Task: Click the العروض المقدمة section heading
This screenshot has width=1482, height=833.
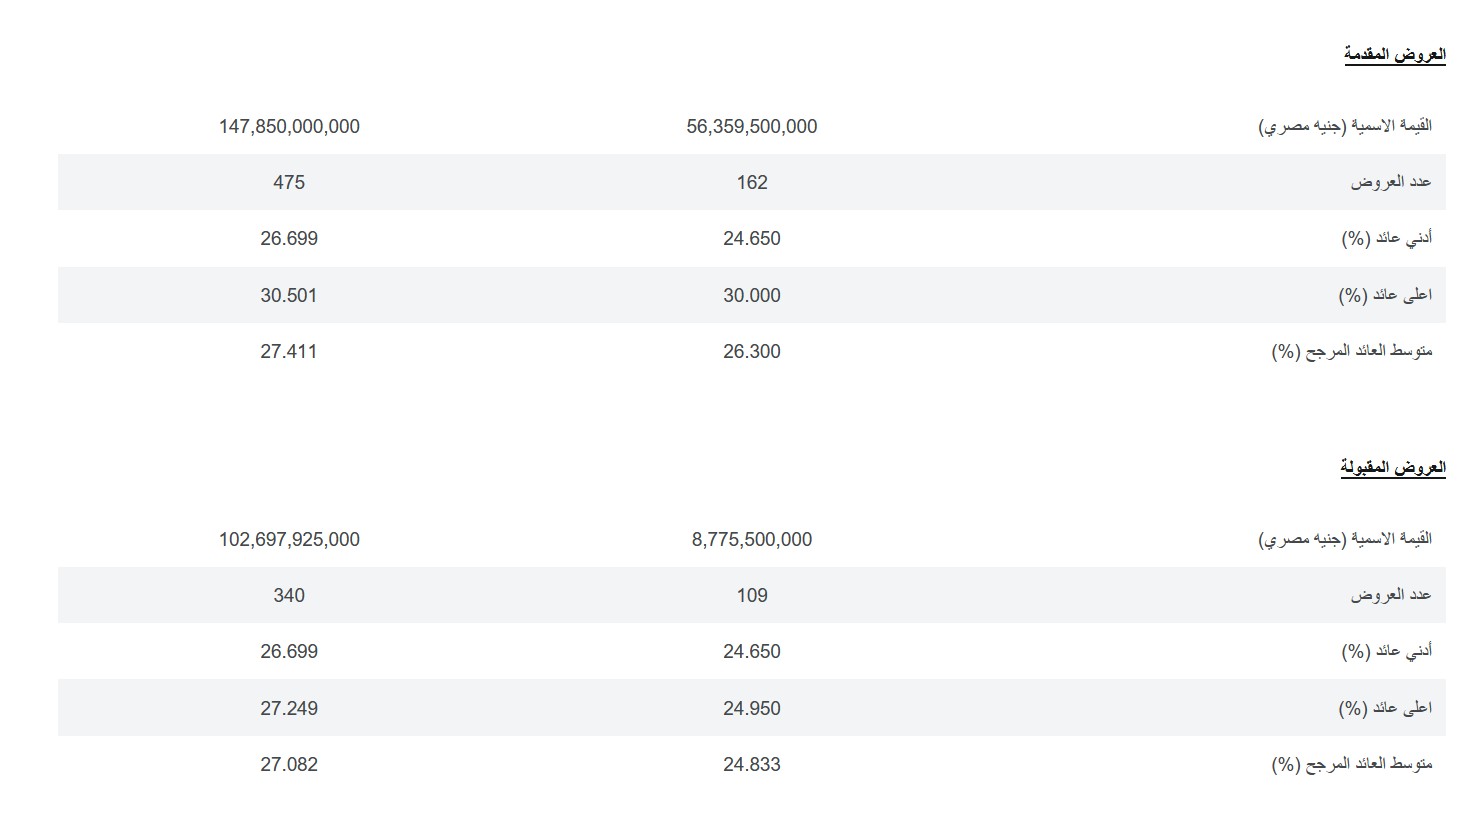Action: [1394, 54]
